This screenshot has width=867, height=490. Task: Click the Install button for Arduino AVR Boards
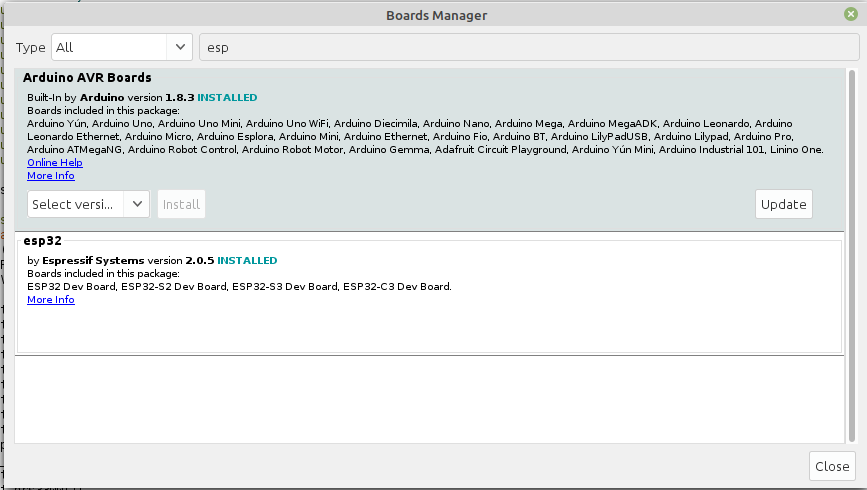click(181, 204)
